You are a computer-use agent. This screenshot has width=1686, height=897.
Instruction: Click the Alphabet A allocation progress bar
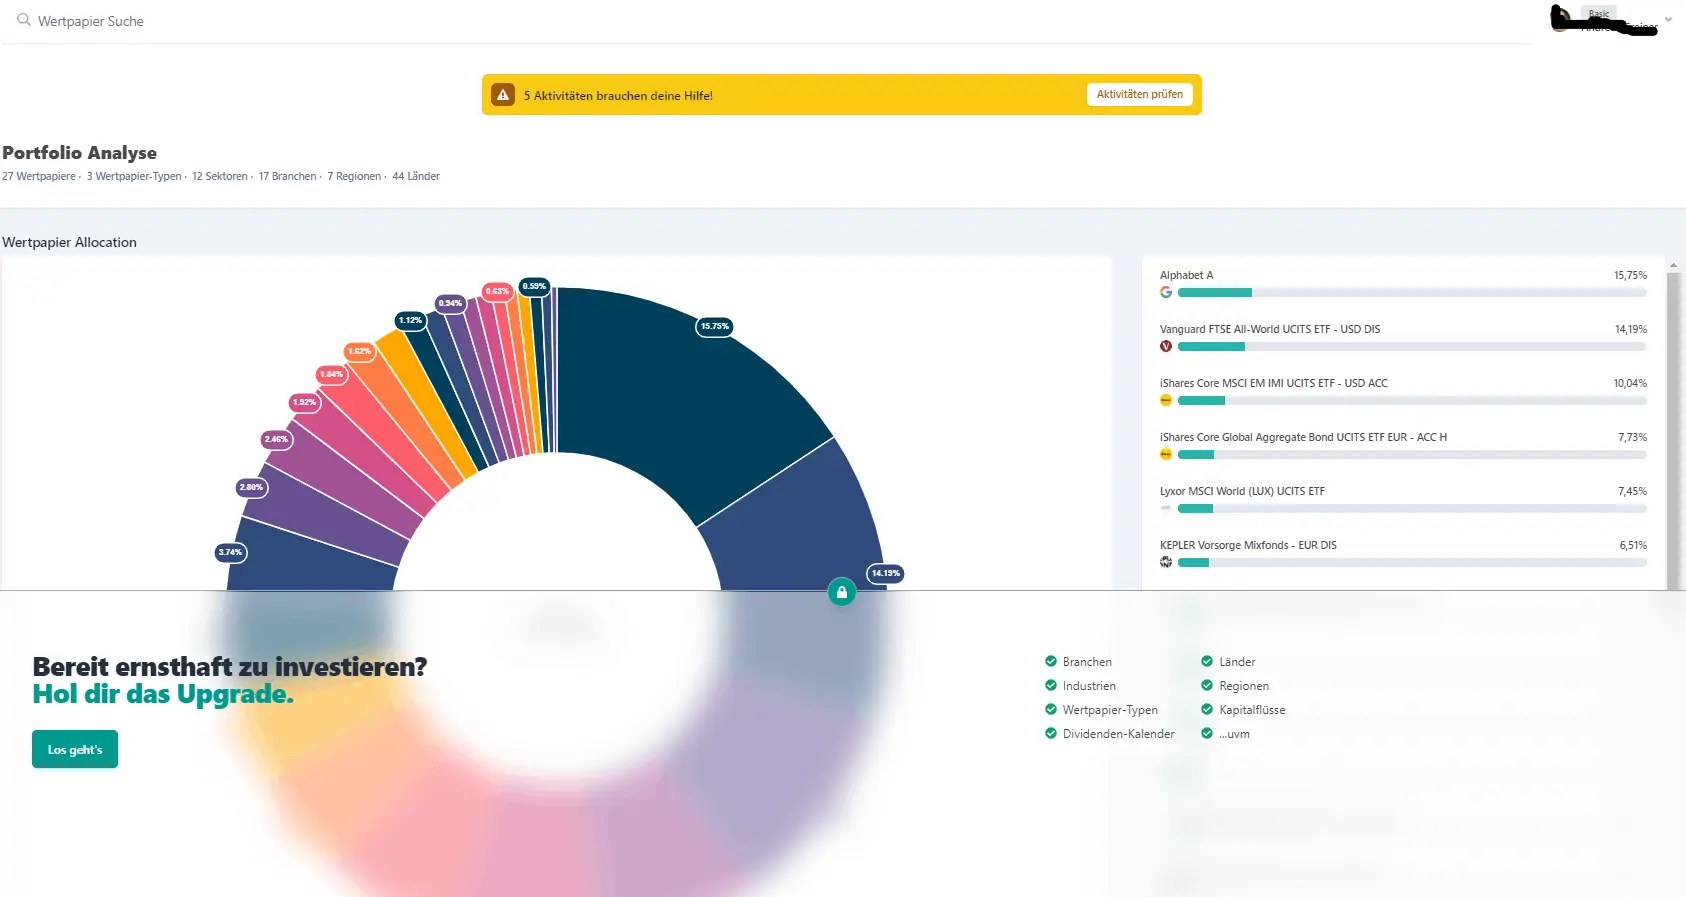(1412, 293)
